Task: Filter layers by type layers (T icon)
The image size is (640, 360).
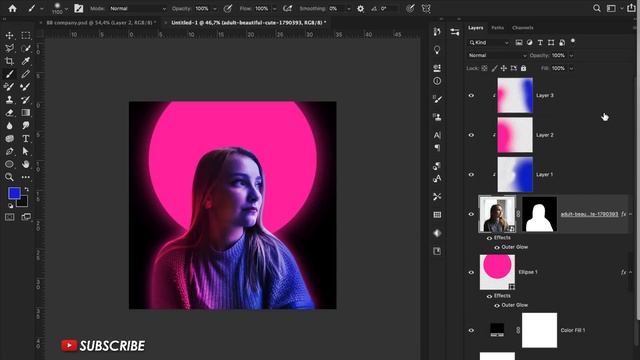Action: tap(540, 42)
